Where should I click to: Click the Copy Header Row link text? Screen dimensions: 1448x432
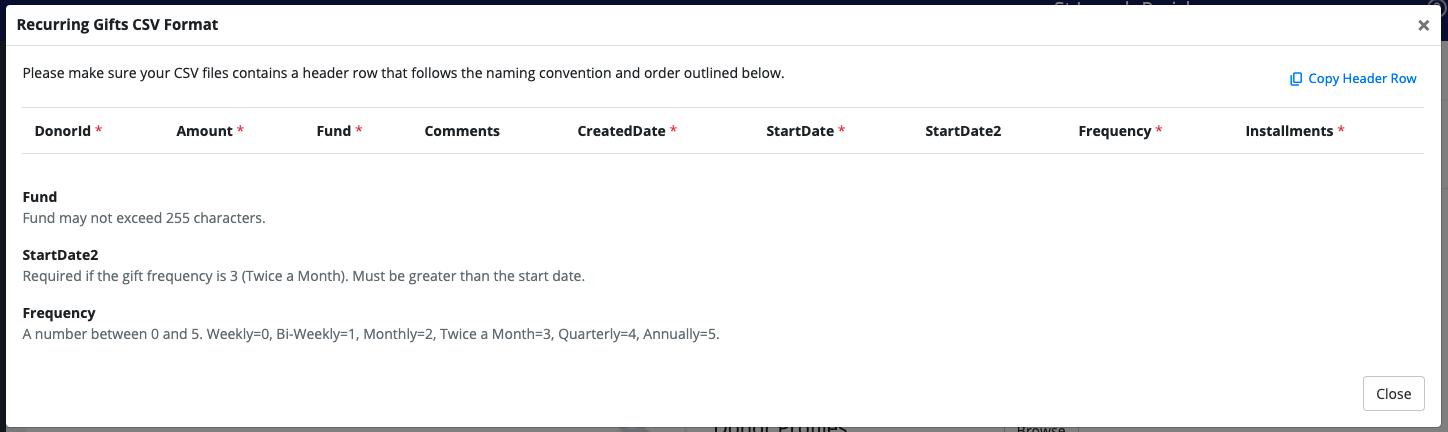(x=1362, y=79)
